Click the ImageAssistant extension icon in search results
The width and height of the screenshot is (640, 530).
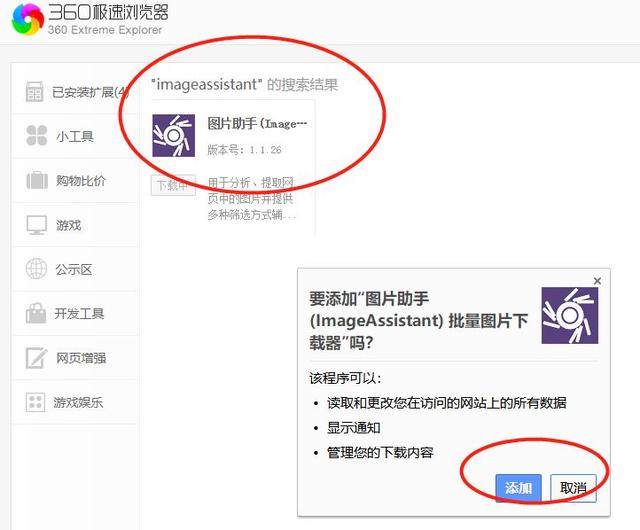173,136
